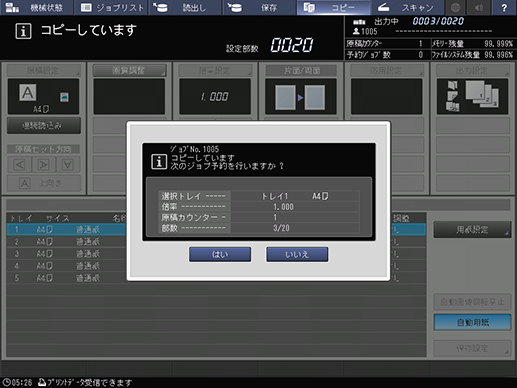Viewport: 517px width, 388px height.
Task: Select left-pointing original direction icon
Action: coord(20,165)
